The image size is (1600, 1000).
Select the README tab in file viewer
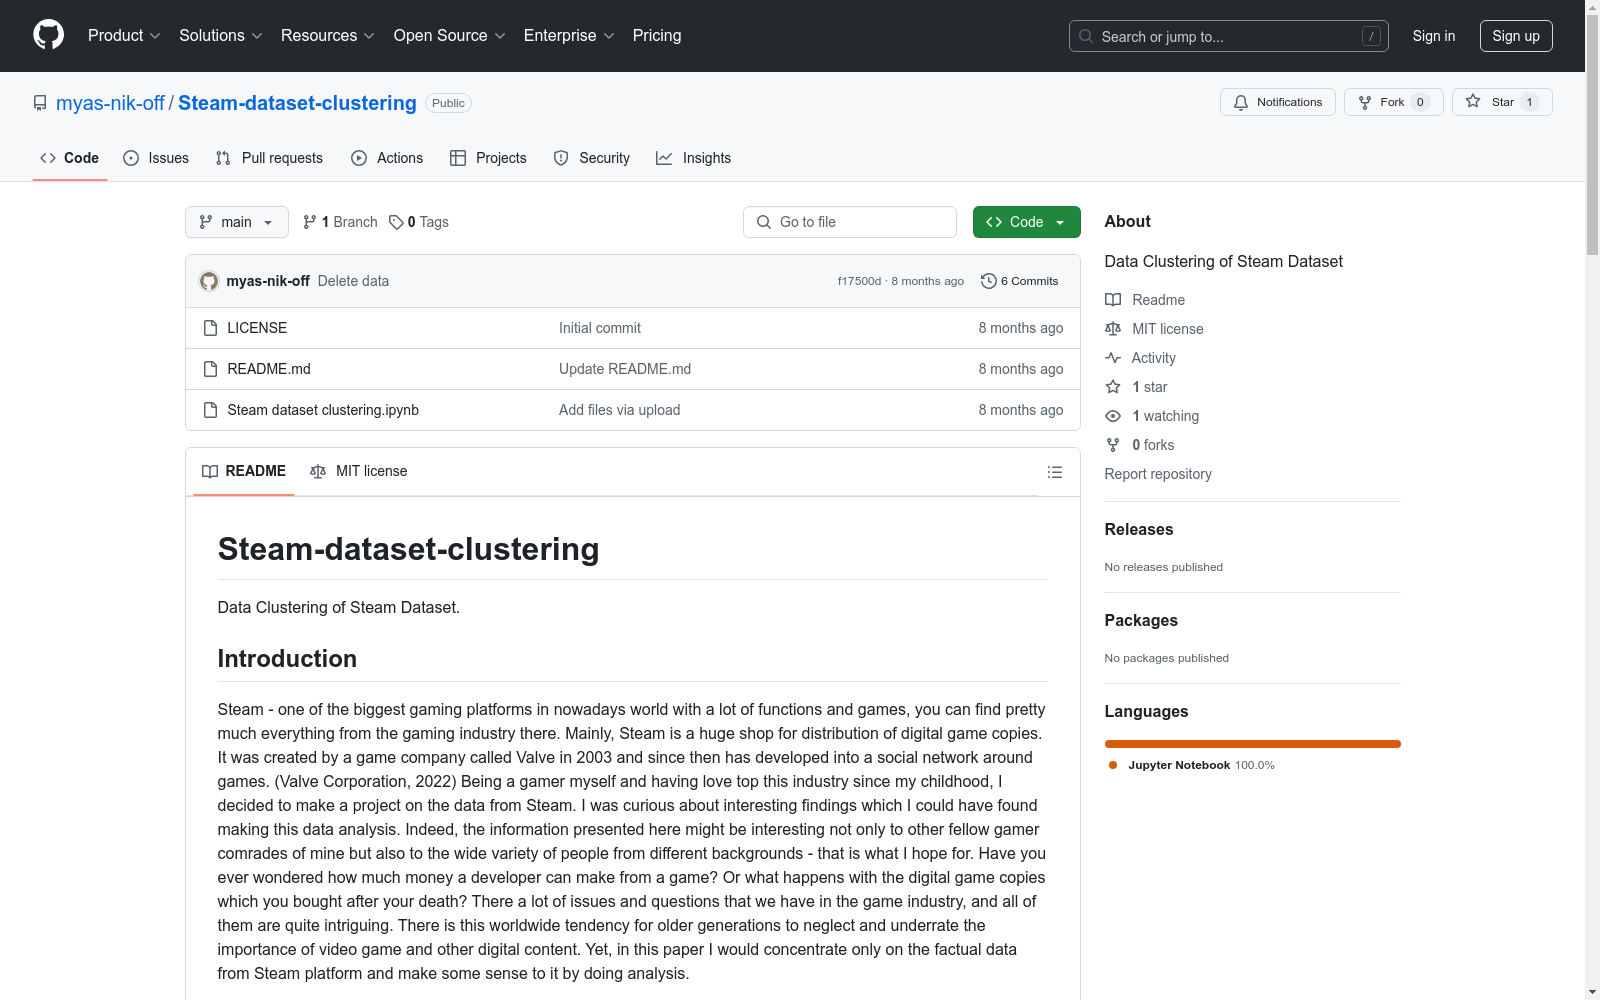(244, 471)
